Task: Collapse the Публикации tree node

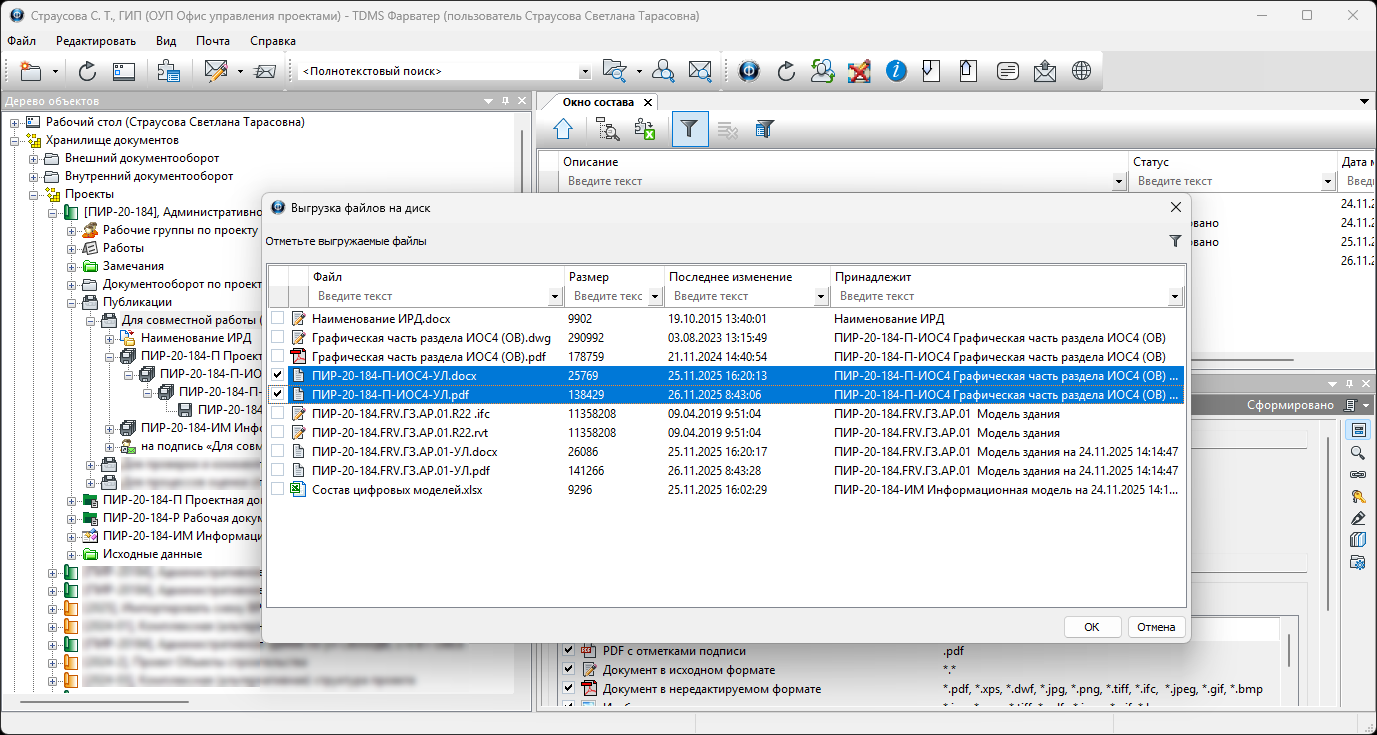Action: (72, 302)
